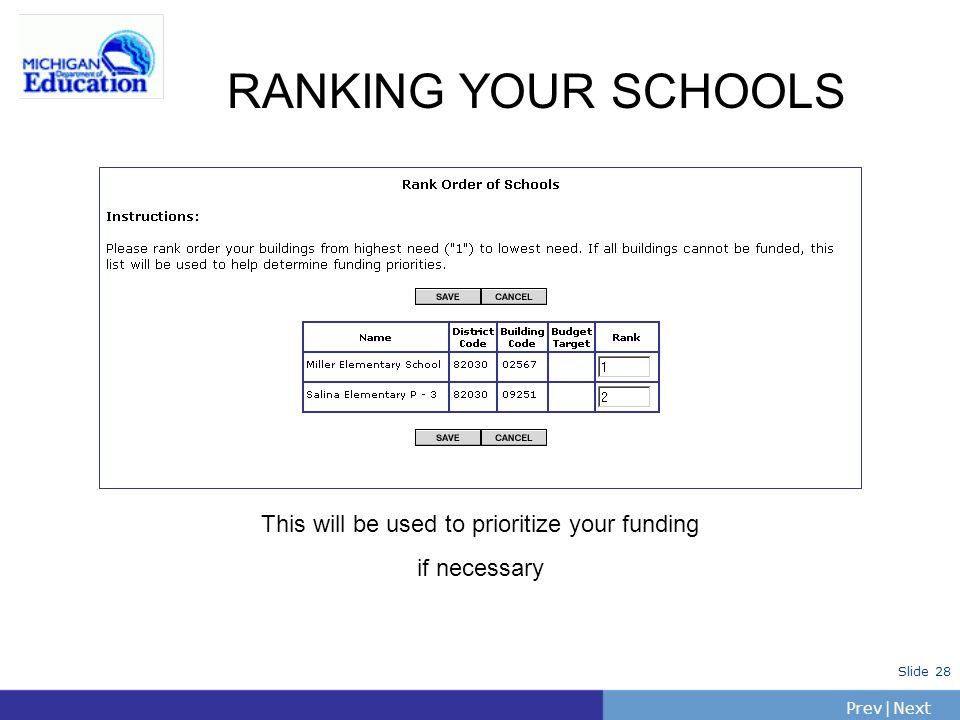Click the Name column header
Screen dimensions: 960x720
pyautogui.click(x=375, y=337)
